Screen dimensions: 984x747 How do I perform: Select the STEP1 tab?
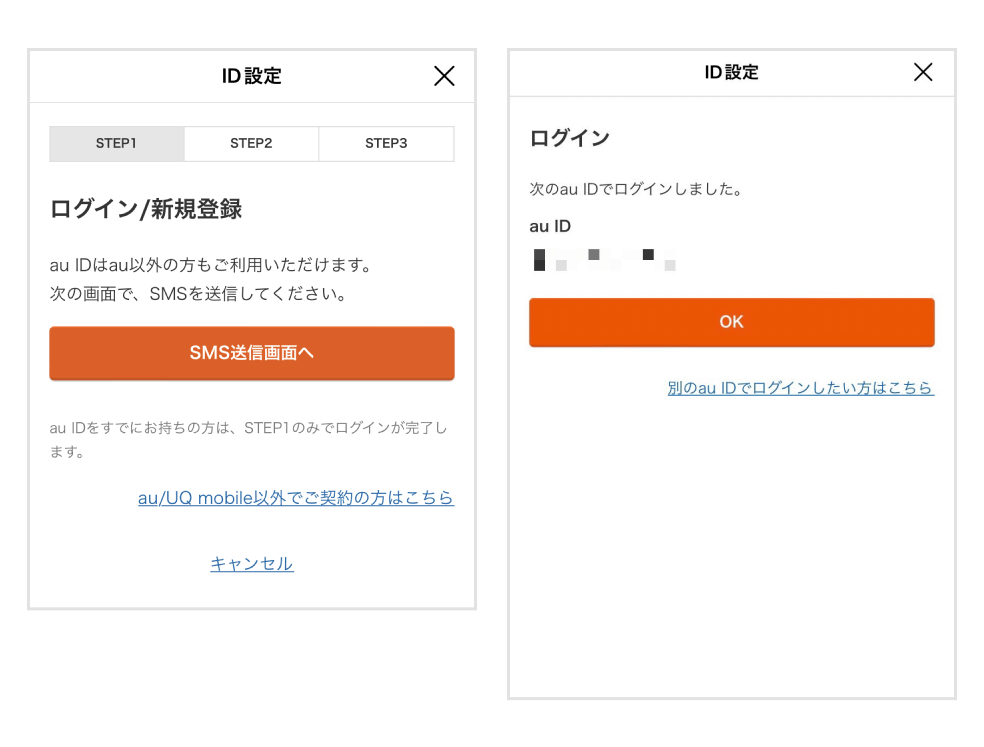click(x=117, y=144)
